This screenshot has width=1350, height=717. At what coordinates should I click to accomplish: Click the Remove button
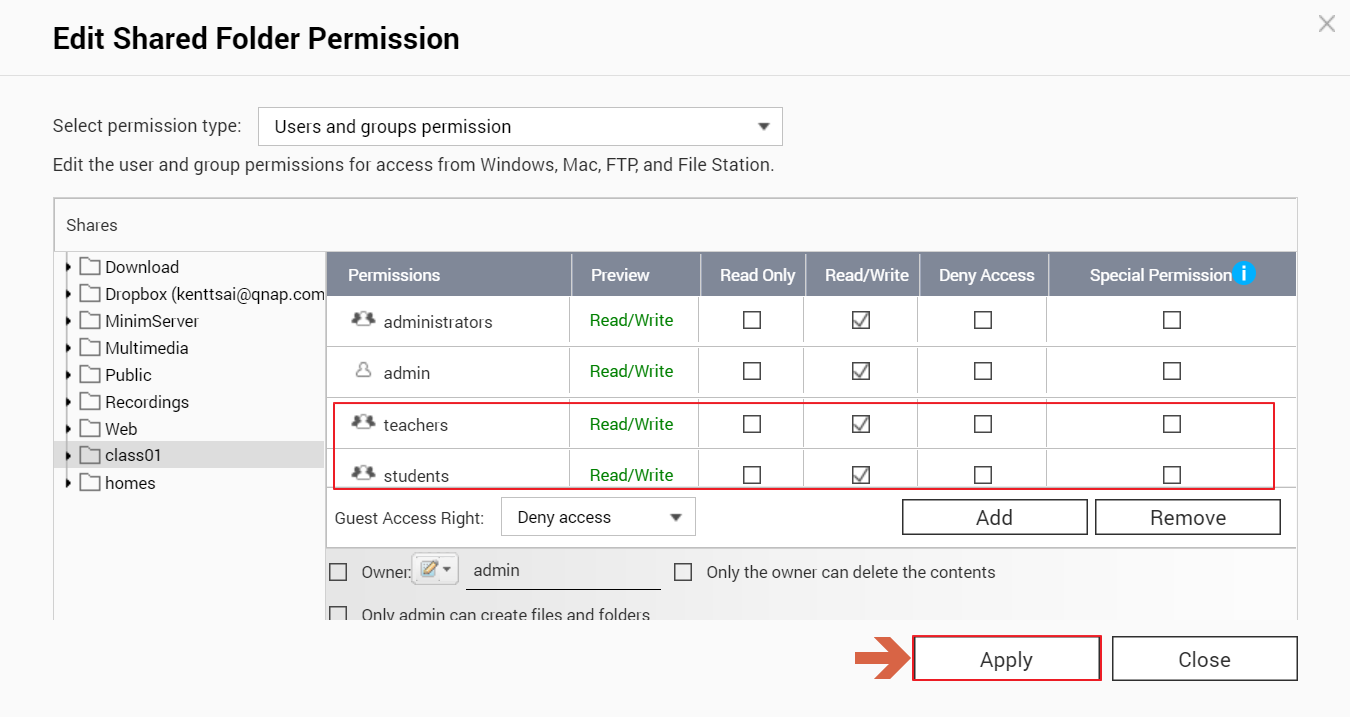[1187, 517]
